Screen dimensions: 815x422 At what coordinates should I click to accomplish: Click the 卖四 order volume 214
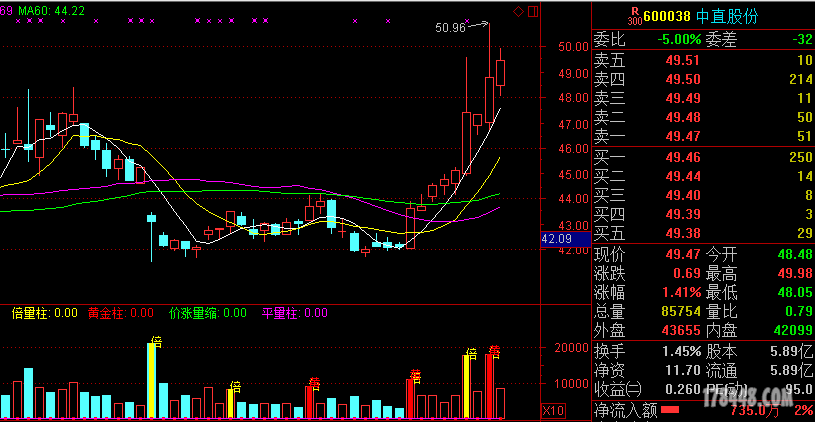(800, 80)
